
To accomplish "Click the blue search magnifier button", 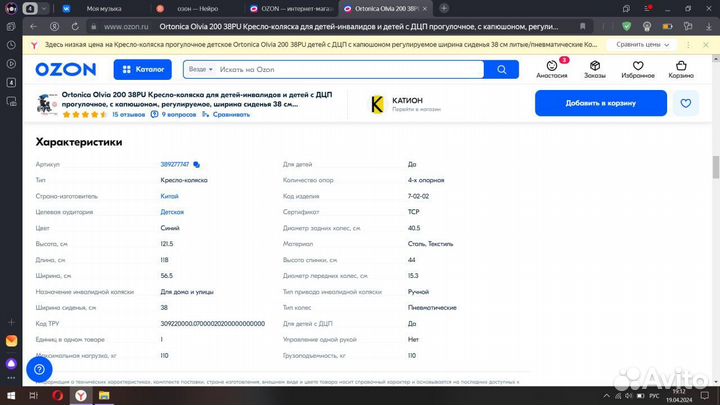I will 501,69.
